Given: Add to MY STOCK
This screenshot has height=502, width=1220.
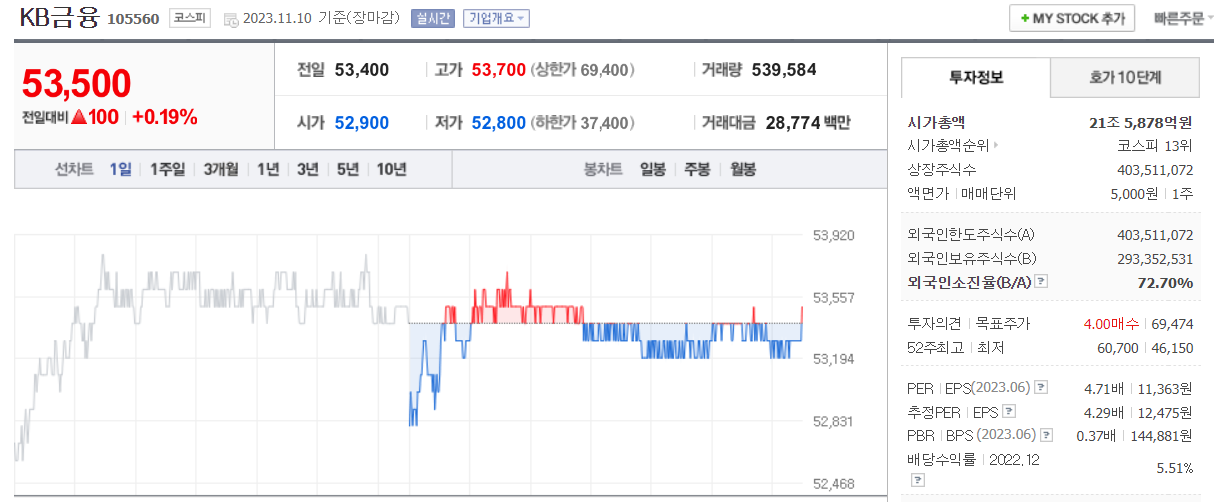Looking at the screenshot, I should pyautogui.click(x=1072, y=18).
